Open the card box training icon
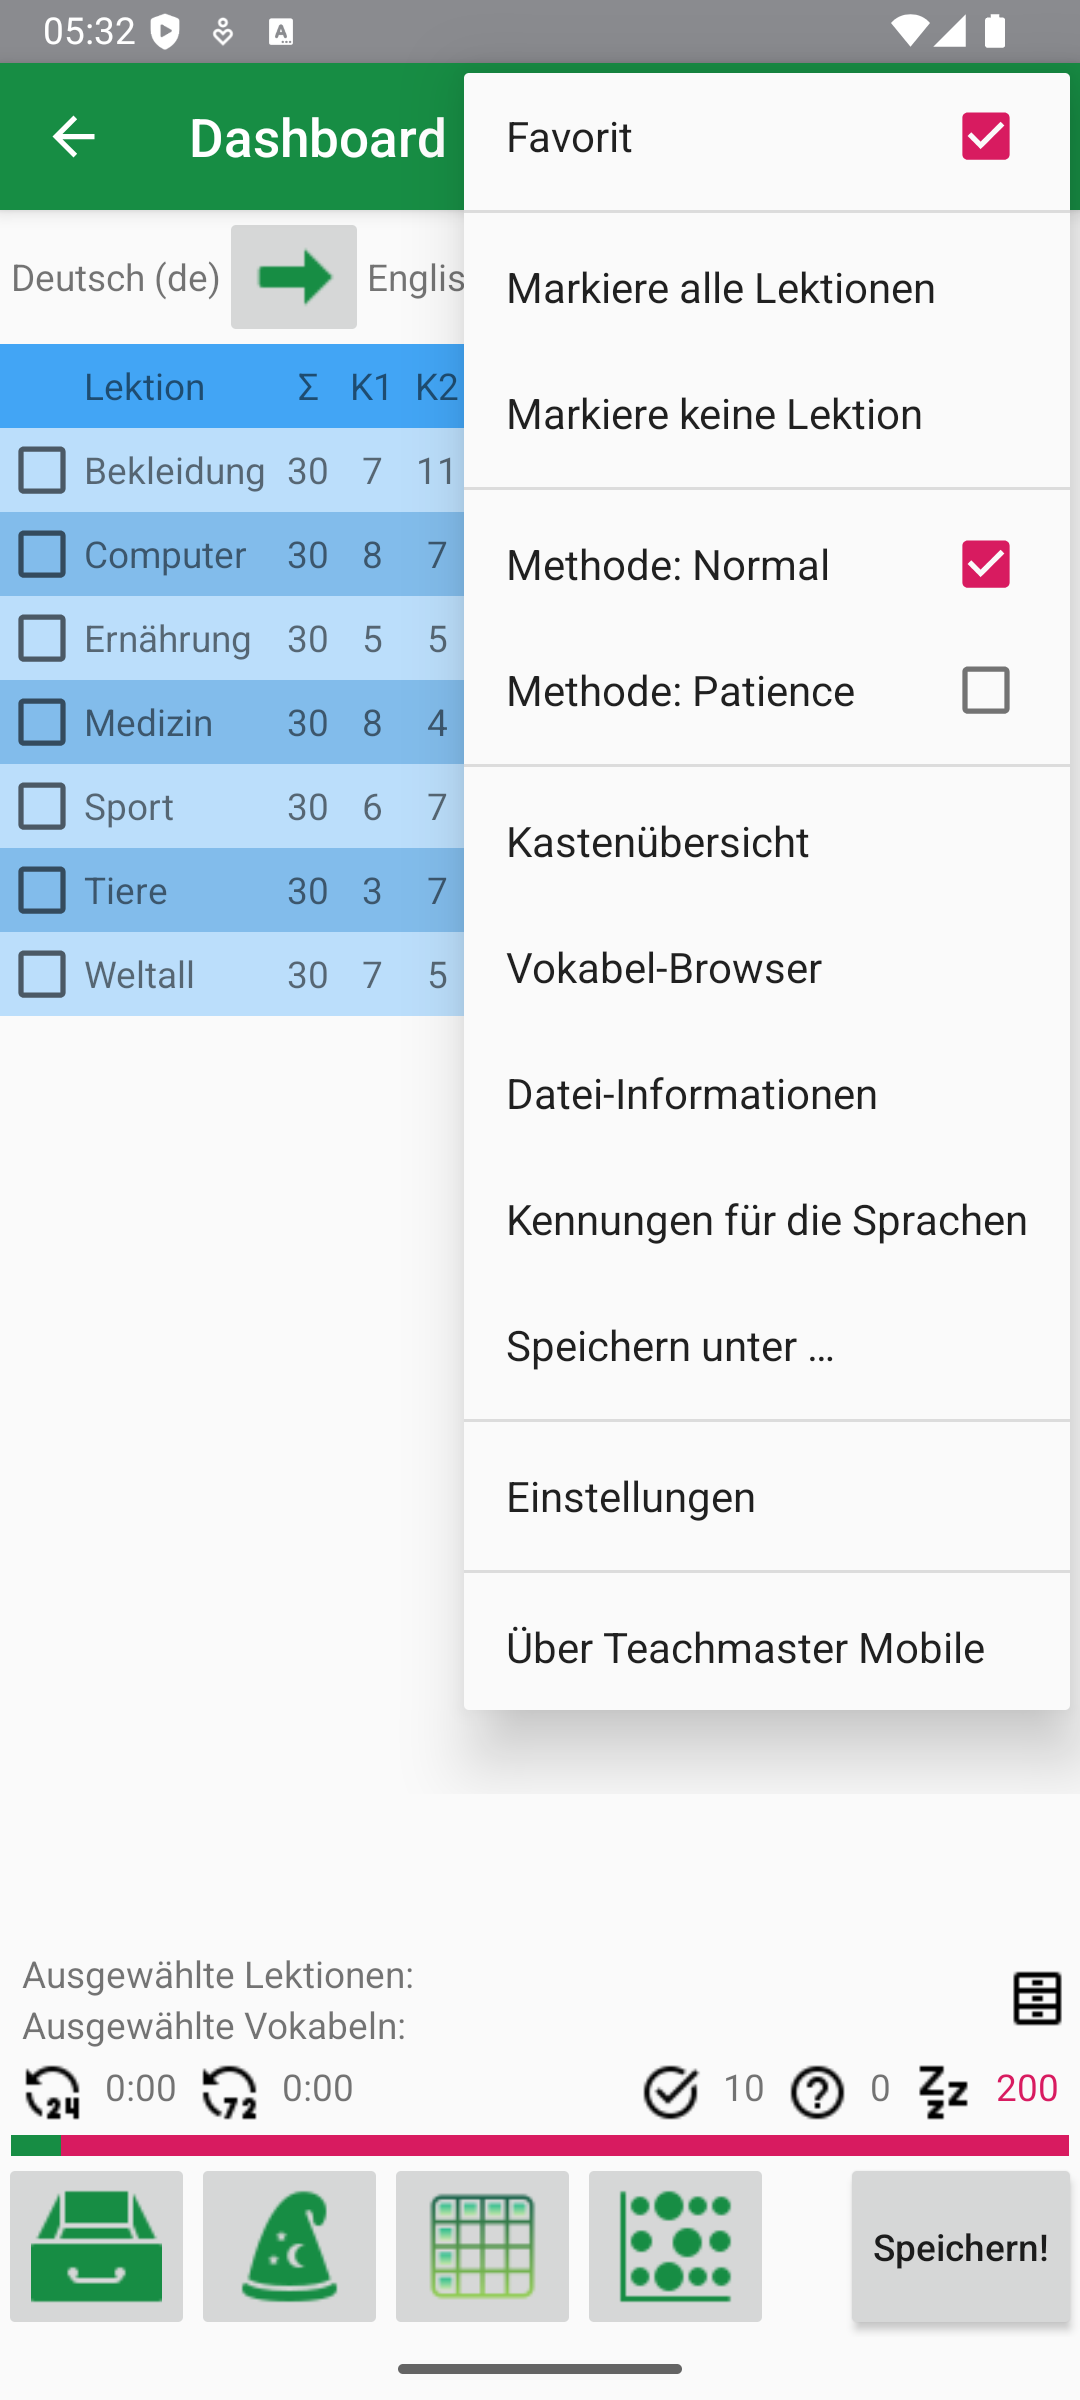The width and height of the screenshot is (1080, 2400). coord(97,2246)
